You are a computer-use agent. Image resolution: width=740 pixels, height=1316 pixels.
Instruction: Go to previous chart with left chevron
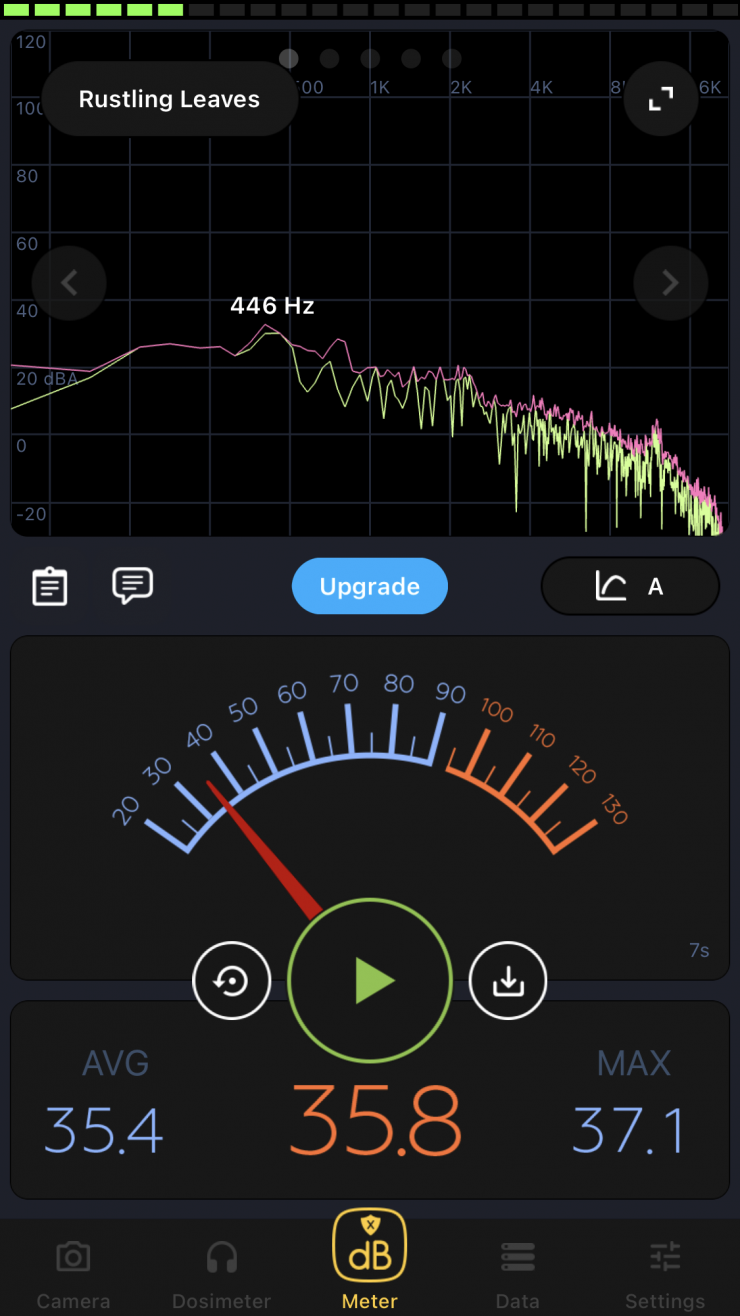69,283
